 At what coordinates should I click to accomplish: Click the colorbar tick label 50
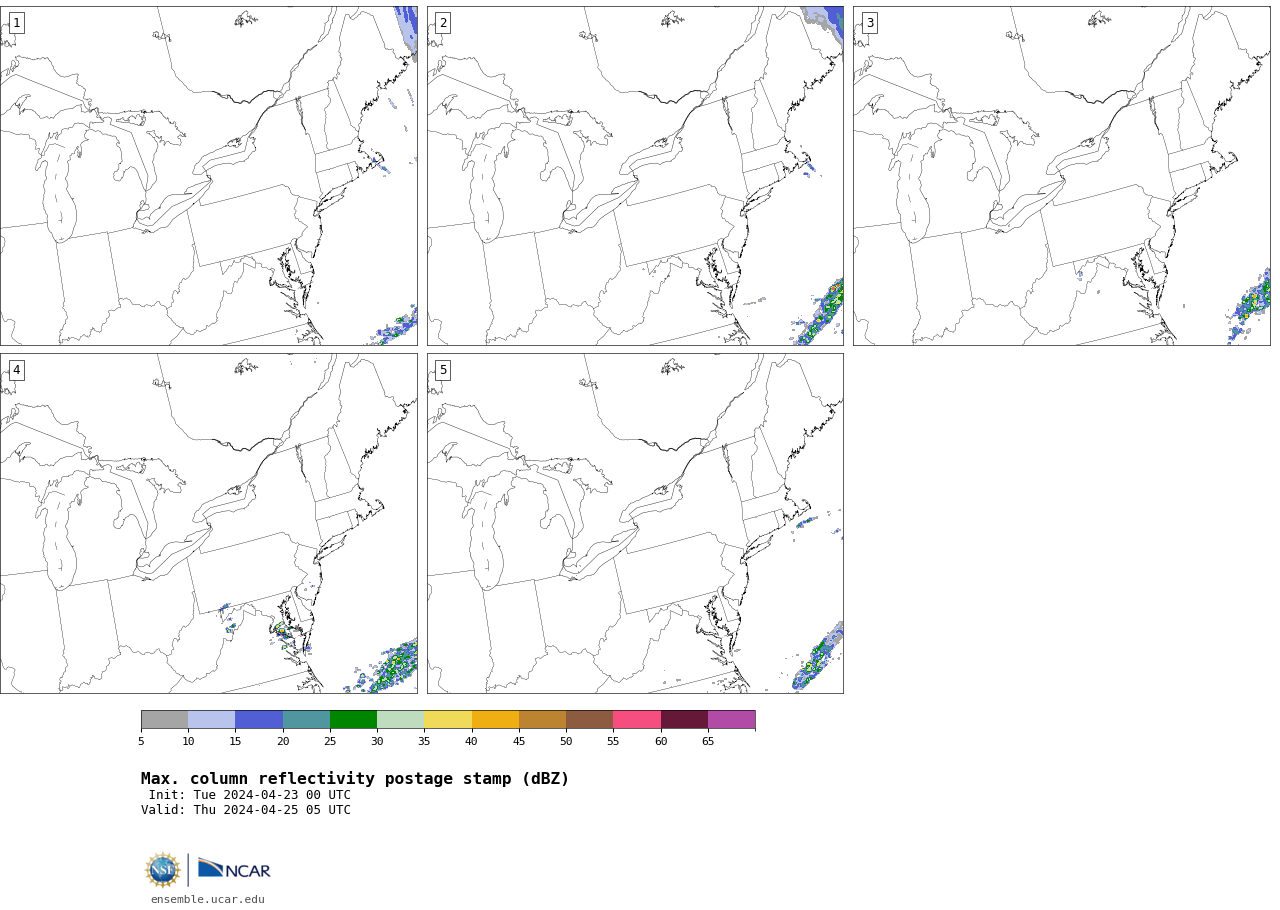coord(566,741)
